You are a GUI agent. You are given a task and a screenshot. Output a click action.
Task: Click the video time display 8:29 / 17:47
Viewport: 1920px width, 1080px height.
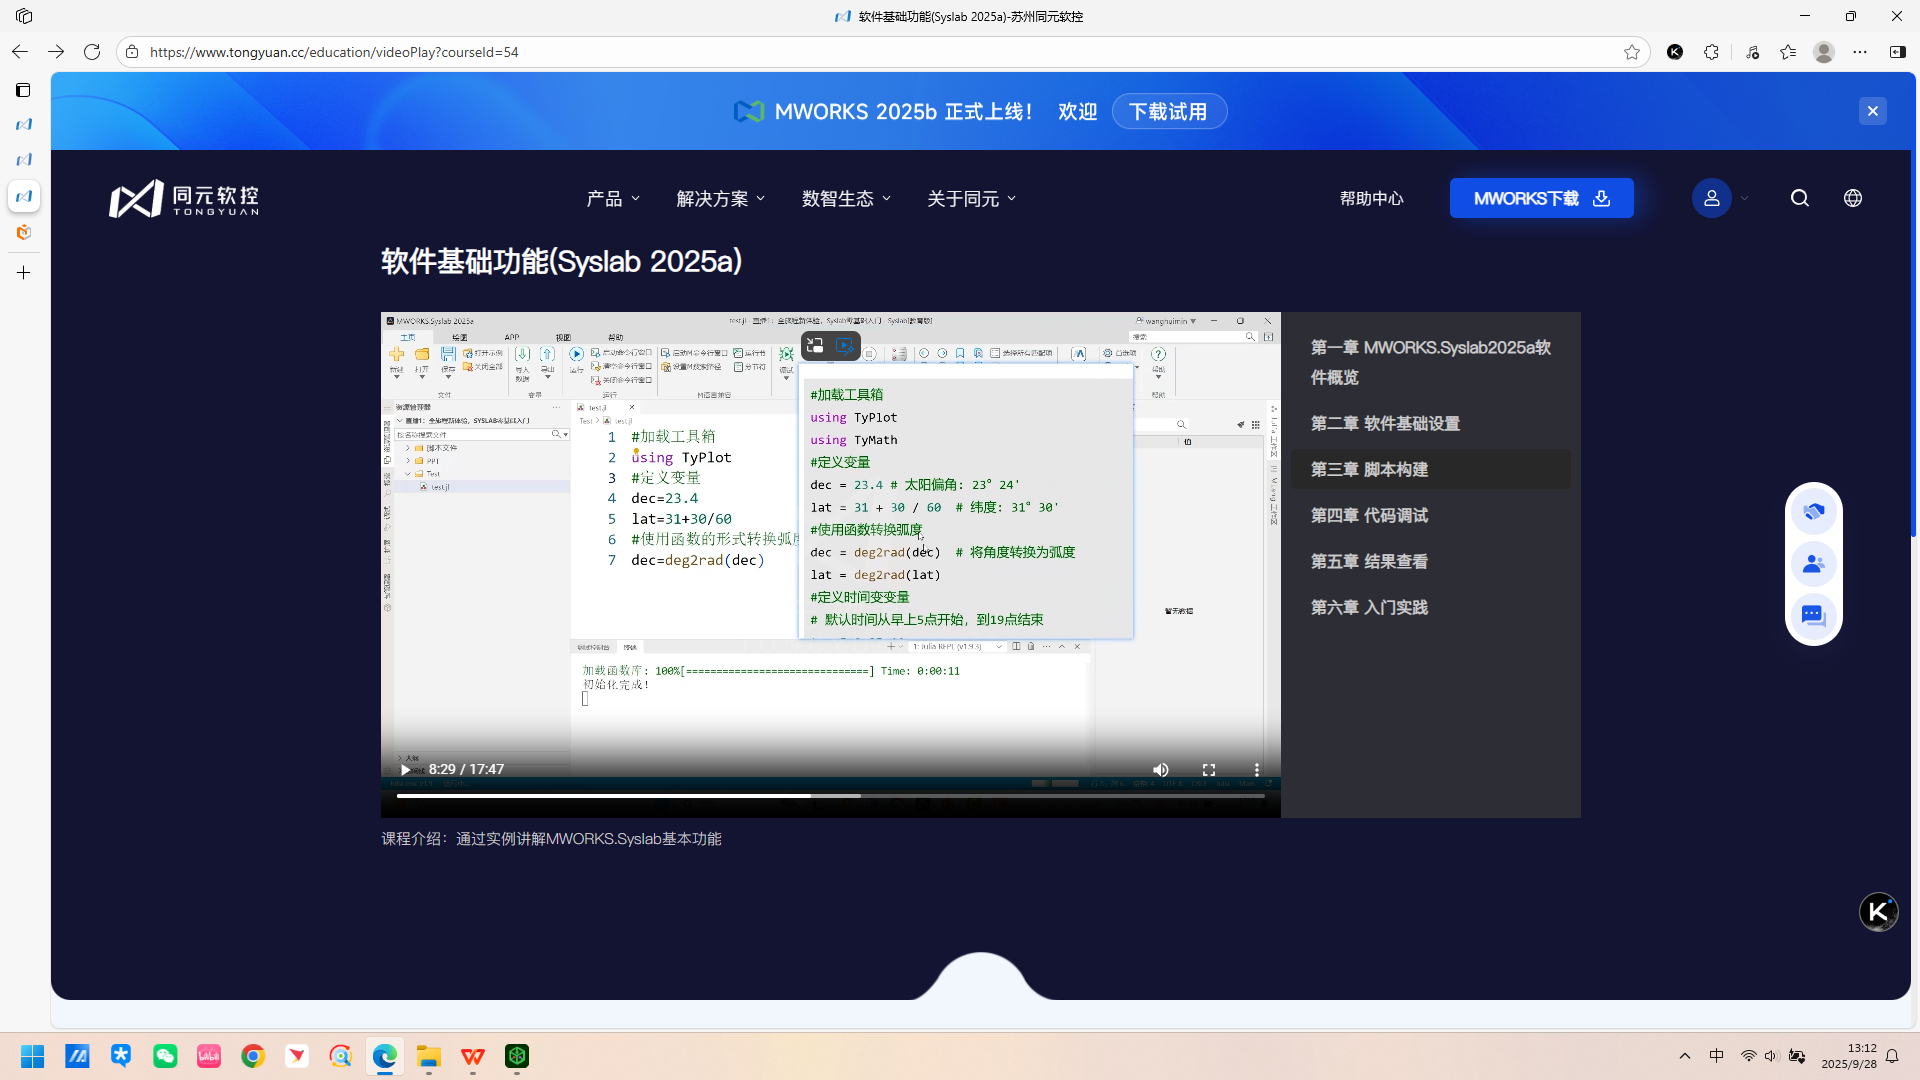(x=466, y=769)
